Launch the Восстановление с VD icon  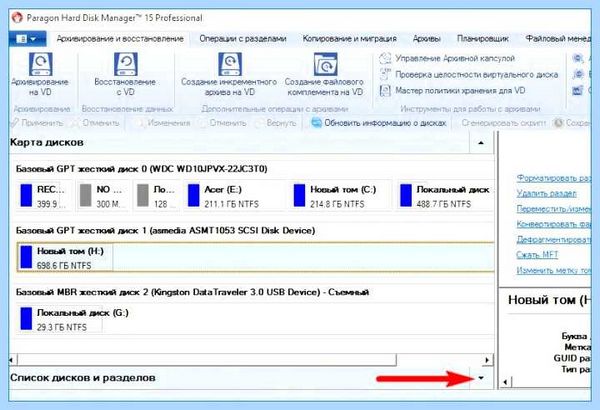(126, 64)
